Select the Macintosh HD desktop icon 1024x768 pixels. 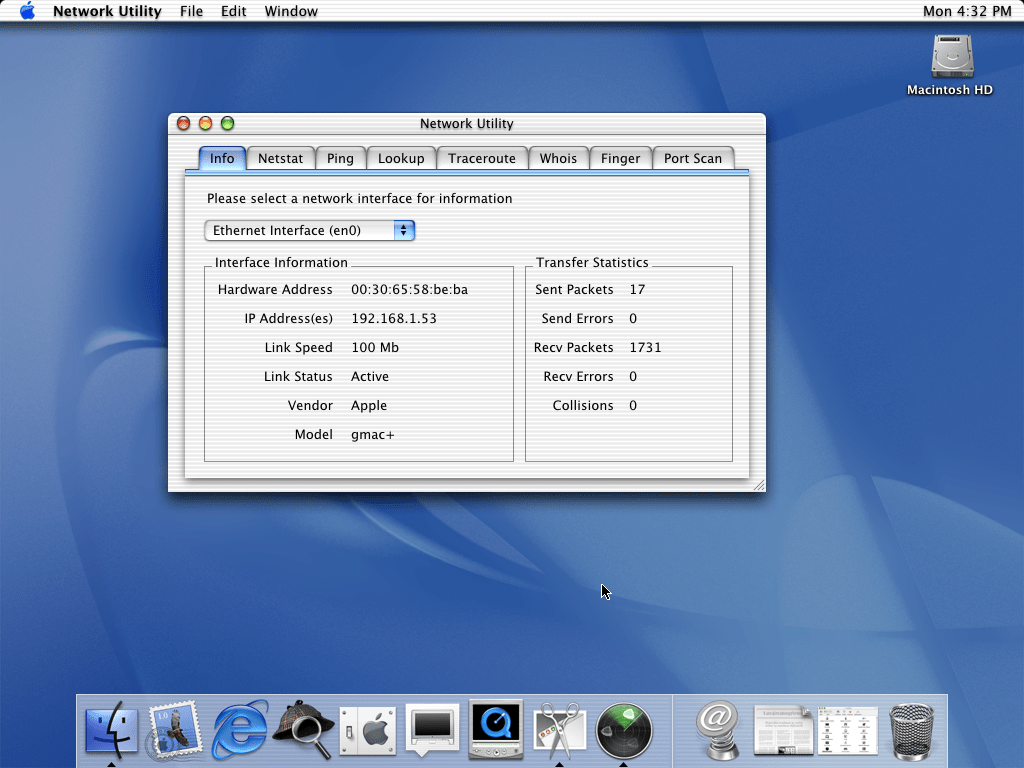coord(951,65)
